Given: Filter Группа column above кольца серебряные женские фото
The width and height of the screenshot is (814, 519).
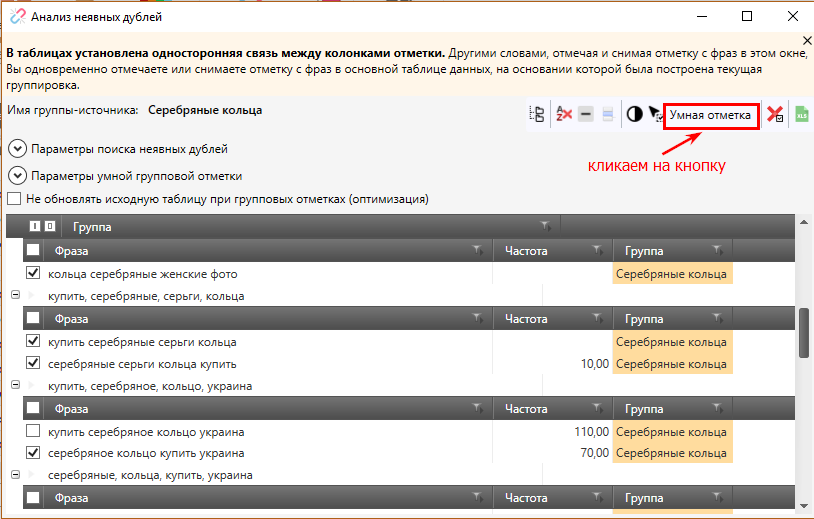Looking at the screenshot, I should point(718,251).
